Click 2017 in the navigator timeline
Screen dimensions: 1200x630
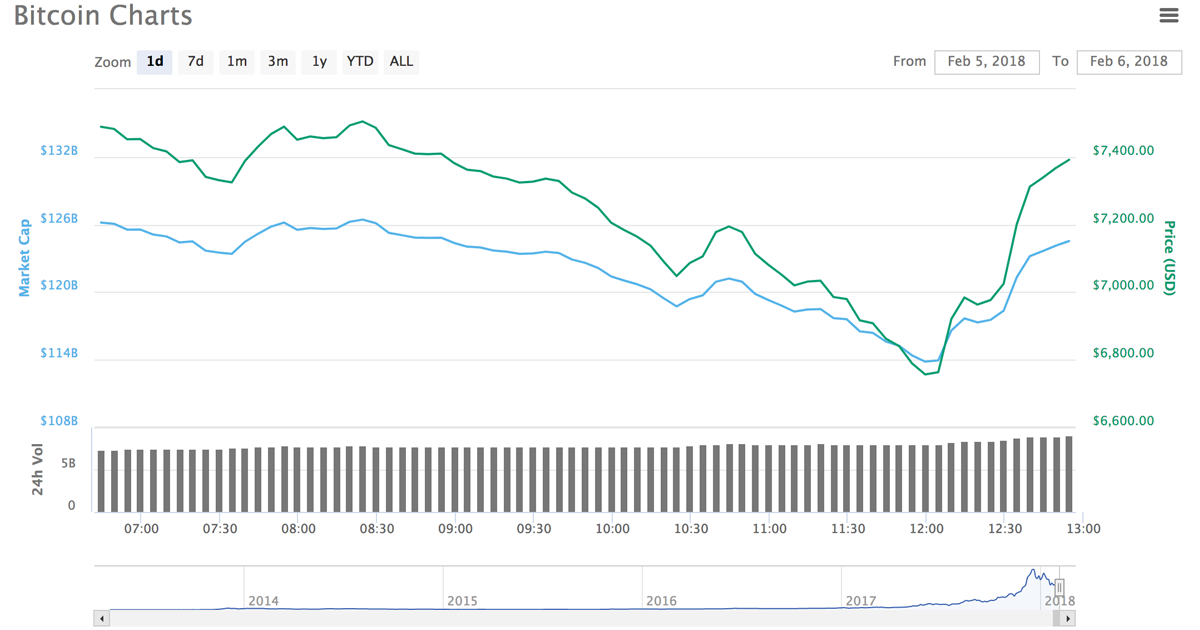pos(861,601)
